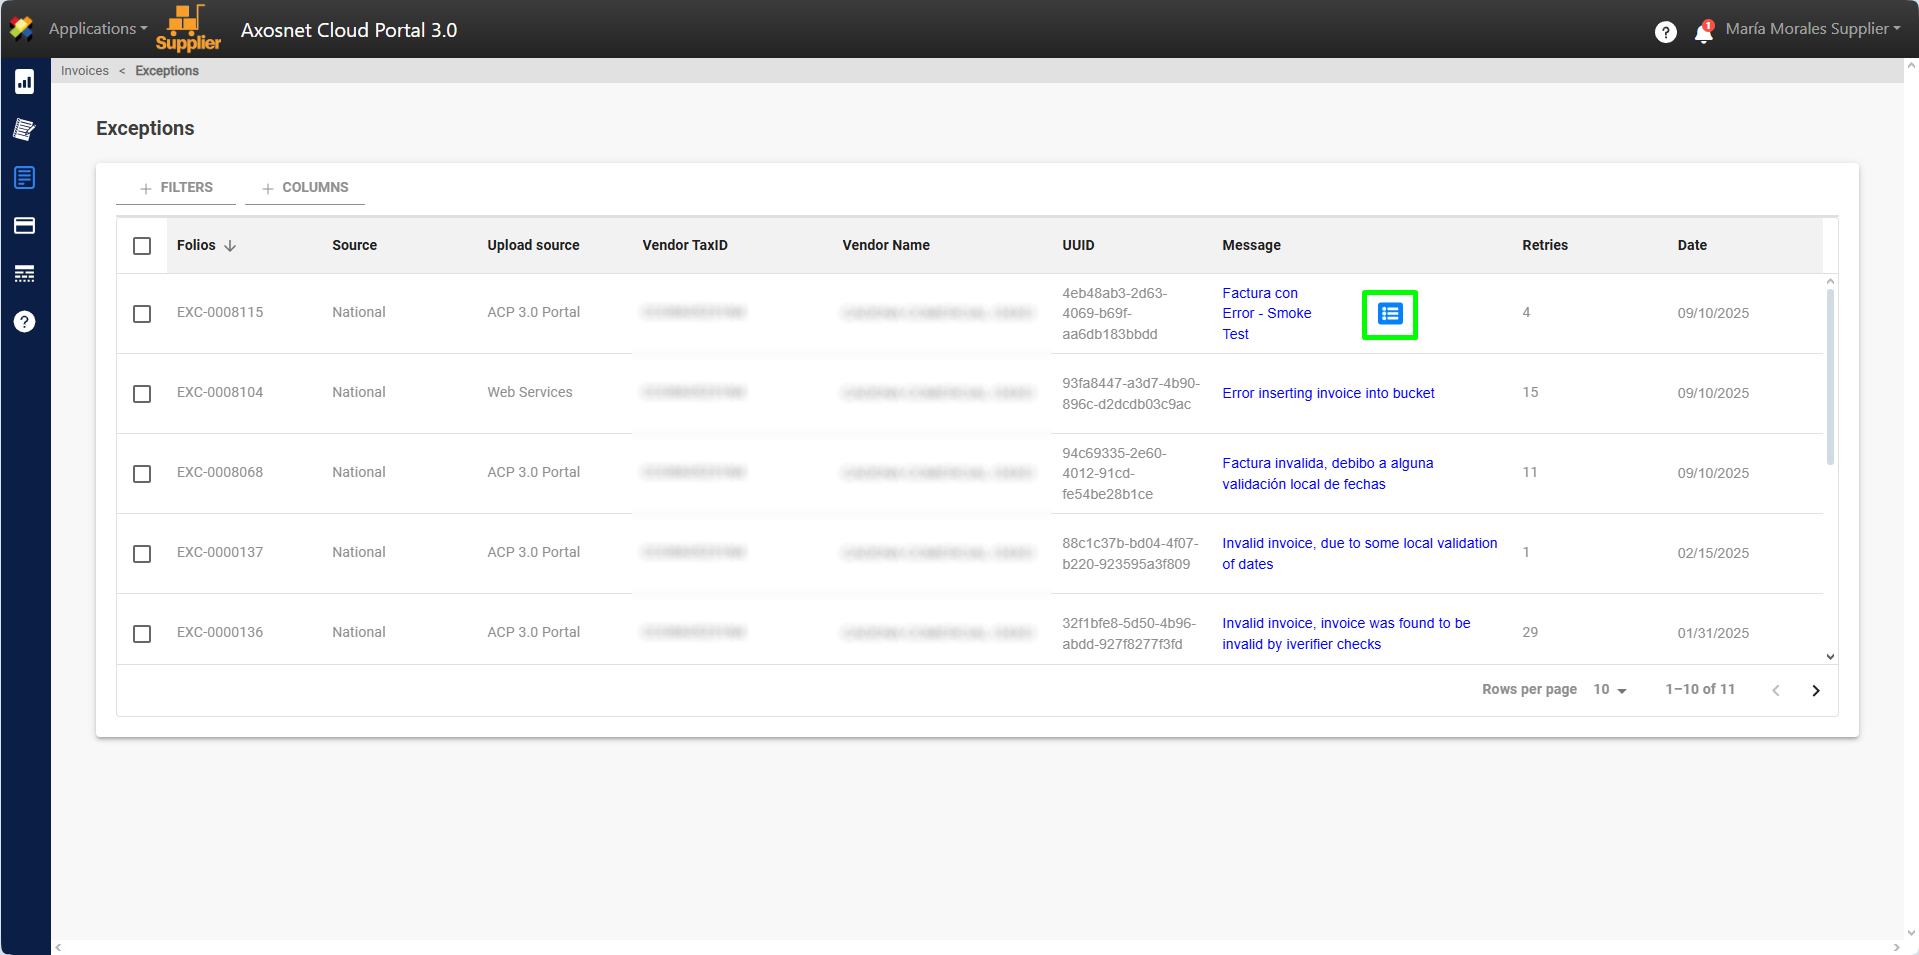Select the invoices list icon in sidebar

pos(25,178)
